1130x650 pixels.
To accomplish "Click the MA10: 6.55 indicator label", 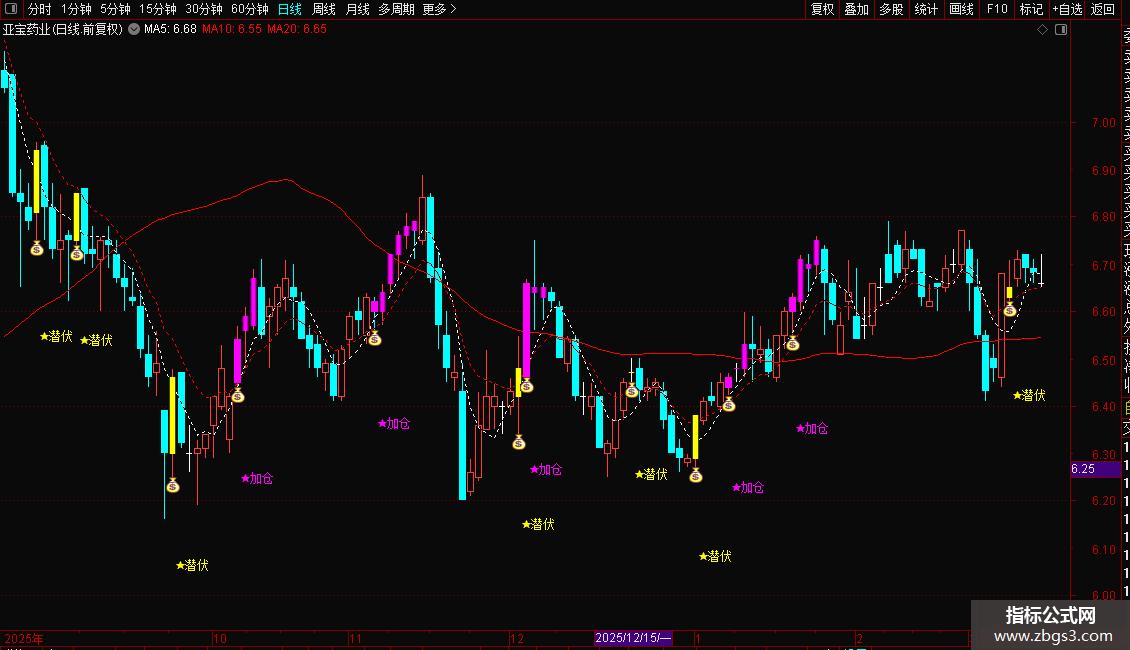I will click(x=231, y=30).
